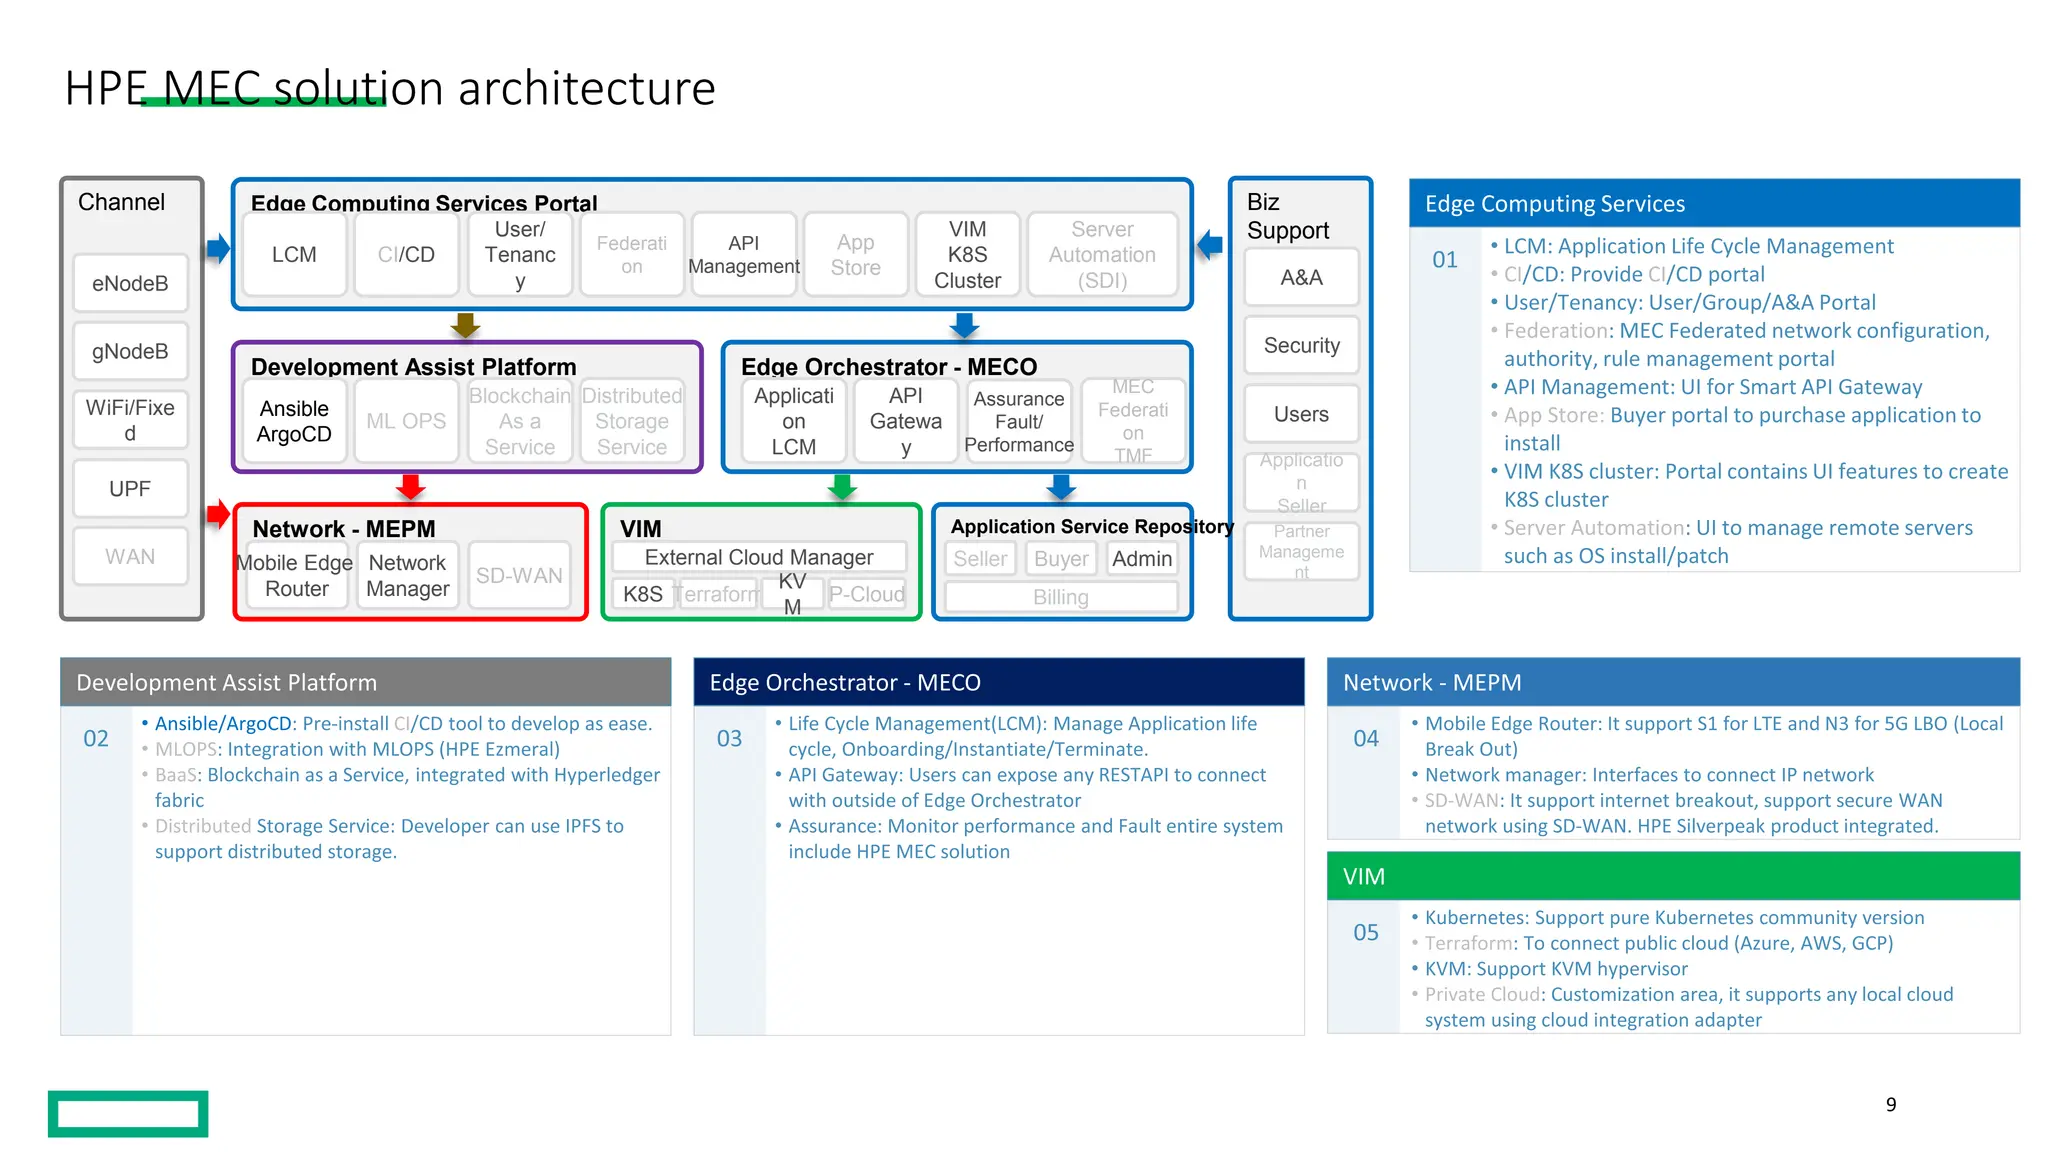Click the blue arrow above Edge Orchestrator - MECO
The image size is (2048, 1152).
(964, 325)
